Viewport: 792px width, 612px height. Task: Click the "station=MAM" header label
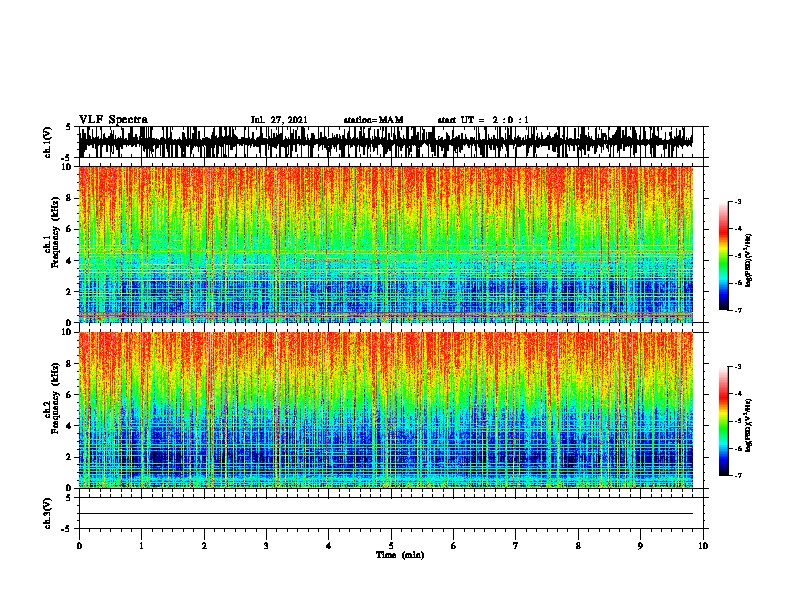[x=374, y=120]
